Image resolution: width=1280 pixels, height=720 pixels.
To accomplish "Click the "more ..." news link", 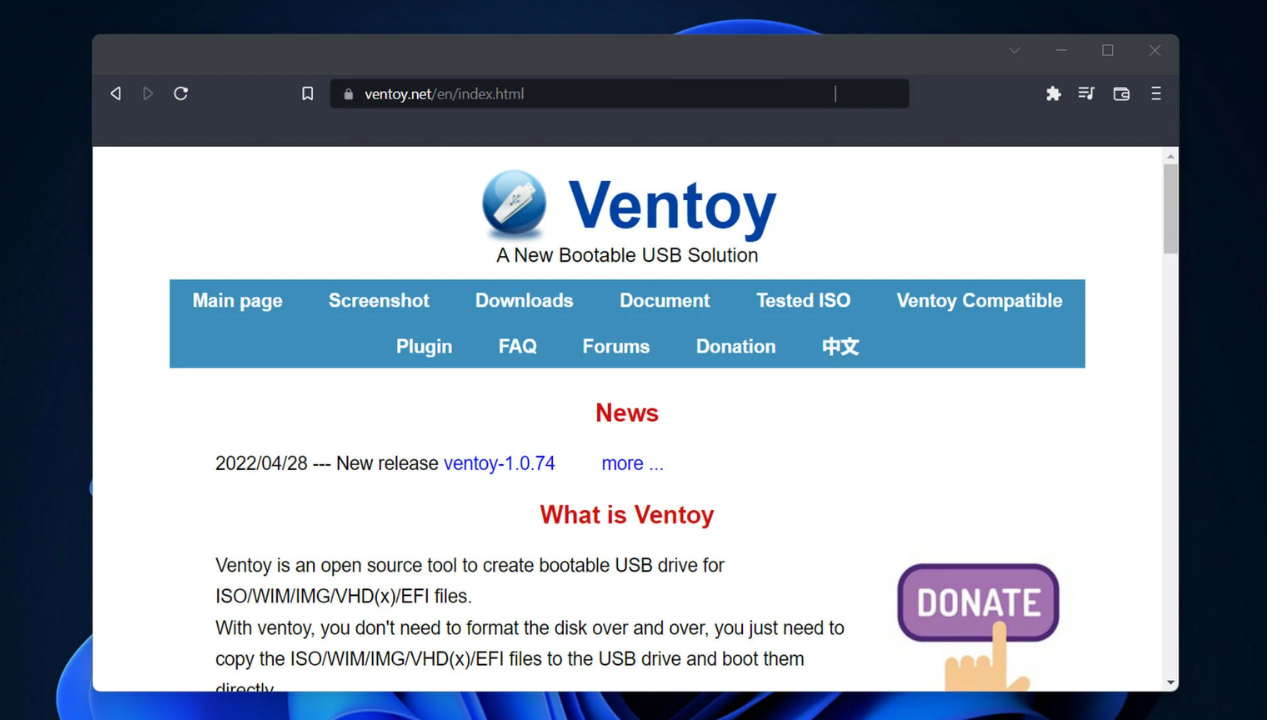I will point(632,464).
